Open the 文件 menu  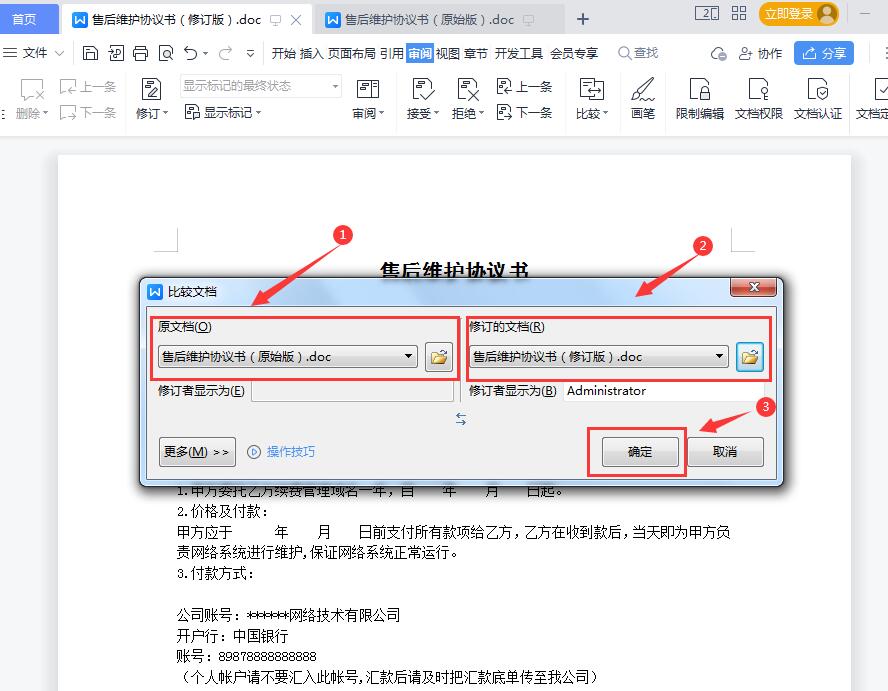pyautogui.click(x=34, y=53)
